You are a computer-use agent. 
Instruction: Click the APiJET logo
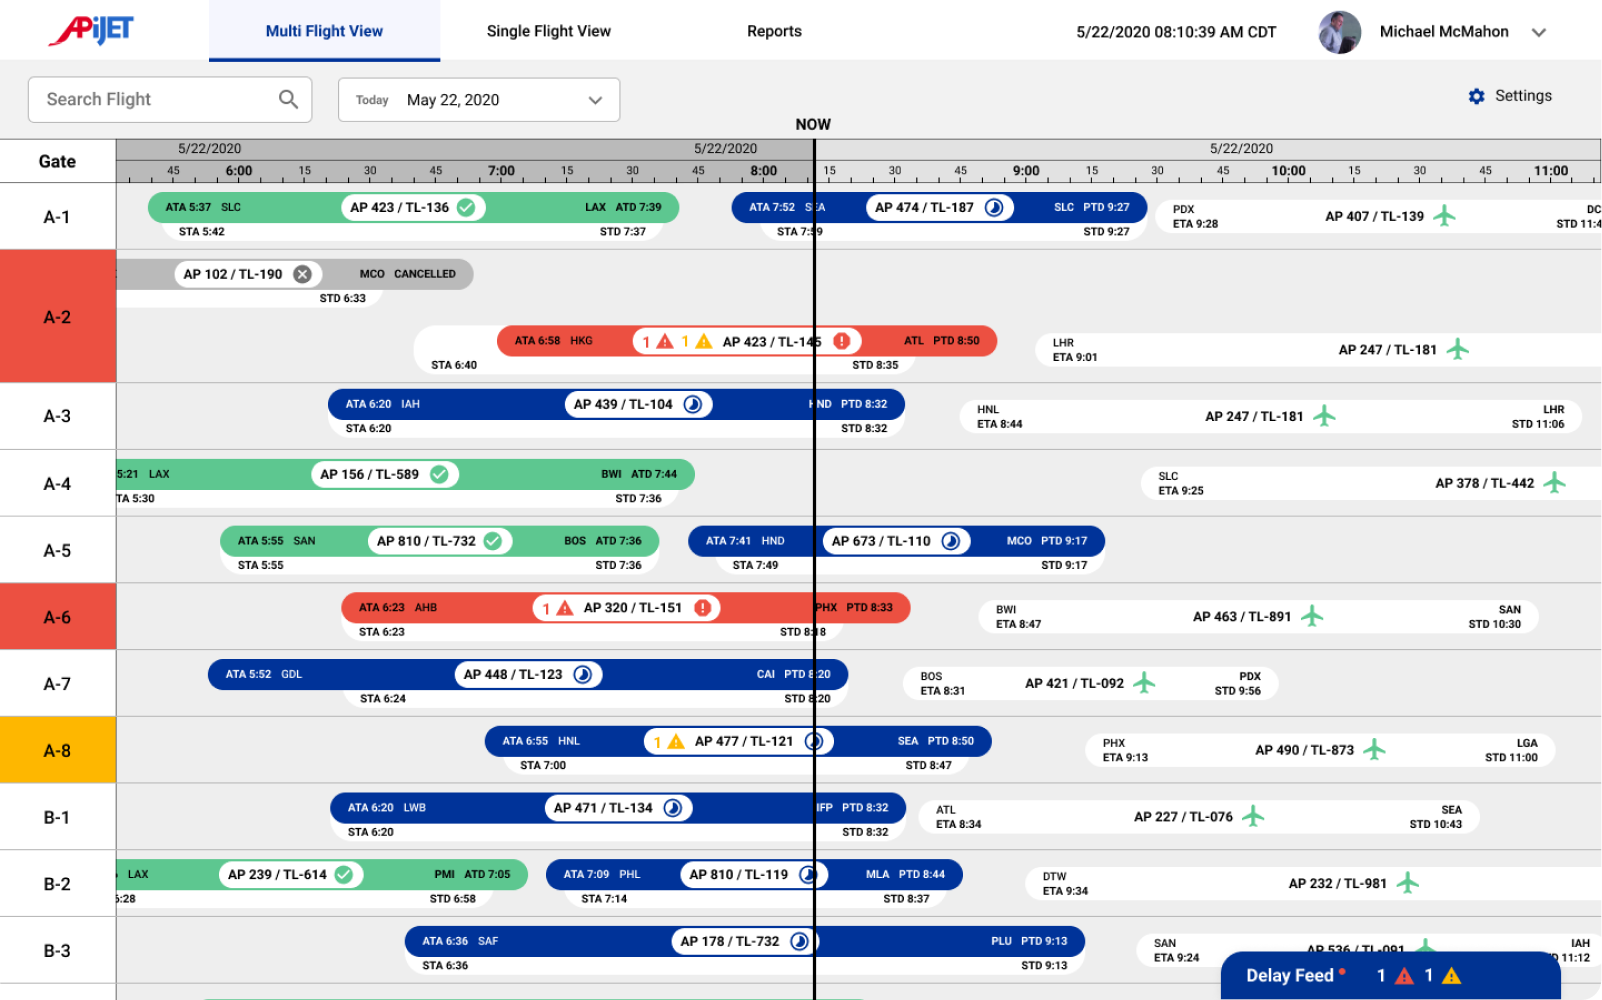click(92, 30)
